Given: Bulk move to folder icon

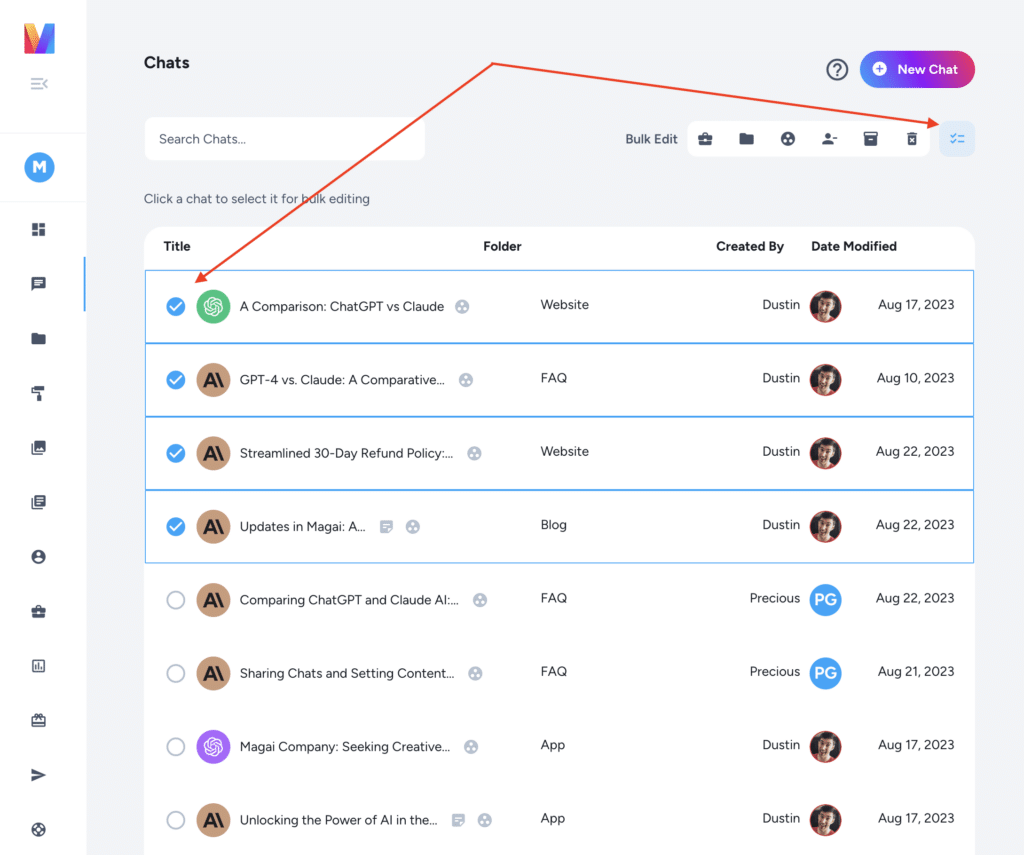Looking at the screenshot, I should 746,138.
